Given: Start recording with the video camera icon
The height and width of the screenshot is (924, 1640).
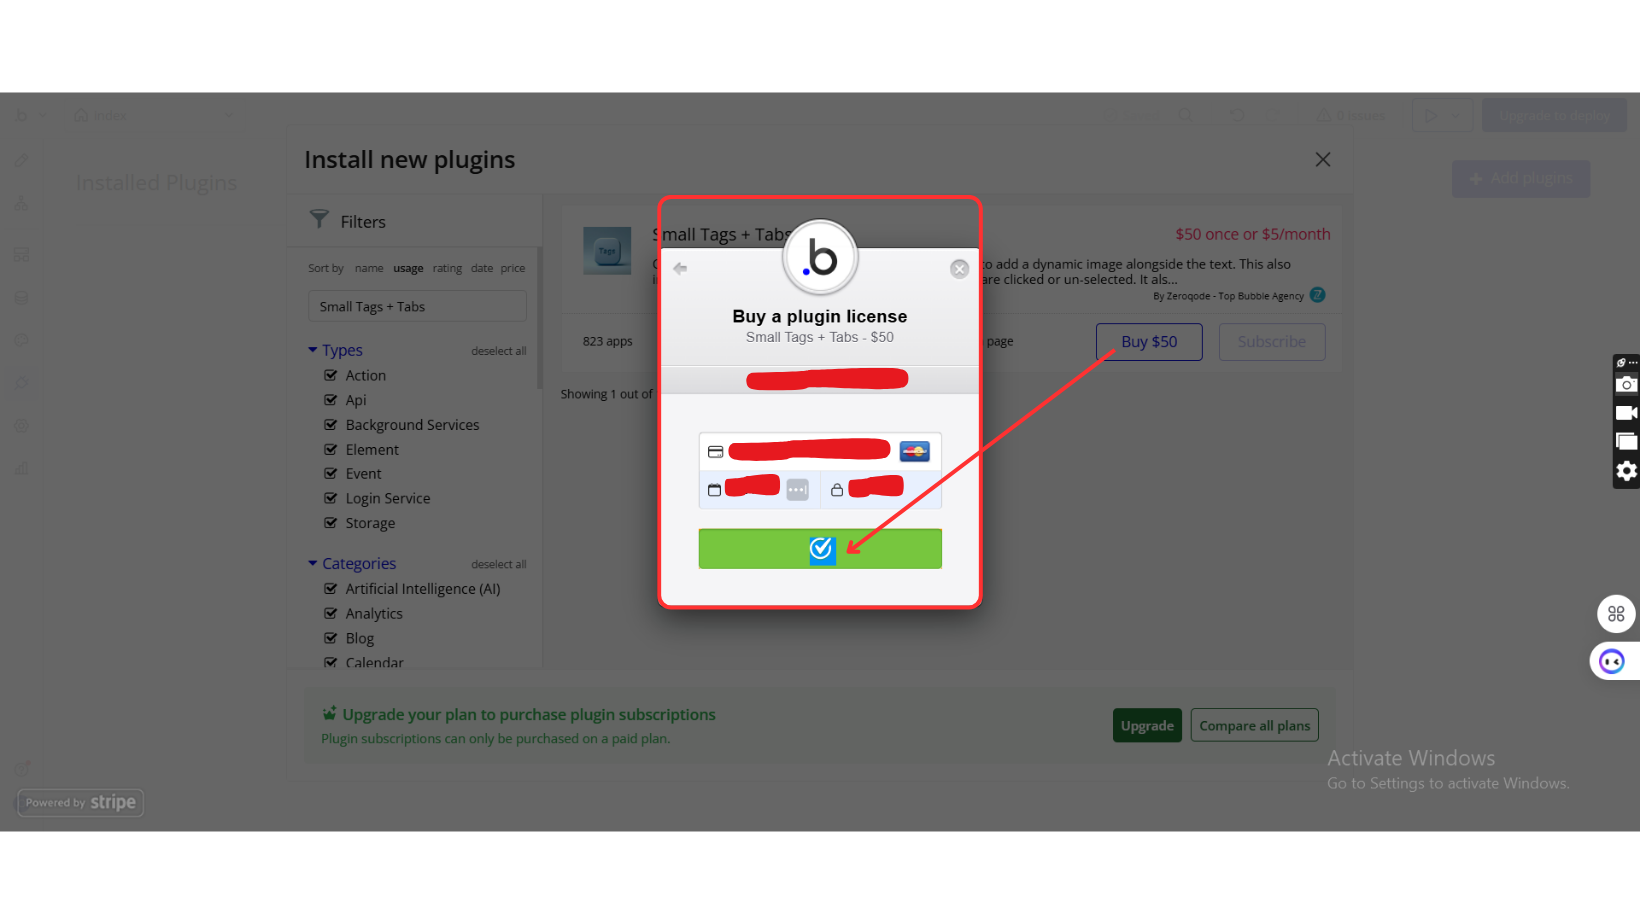Looking at the screenshot, I should click(1627, 412).
